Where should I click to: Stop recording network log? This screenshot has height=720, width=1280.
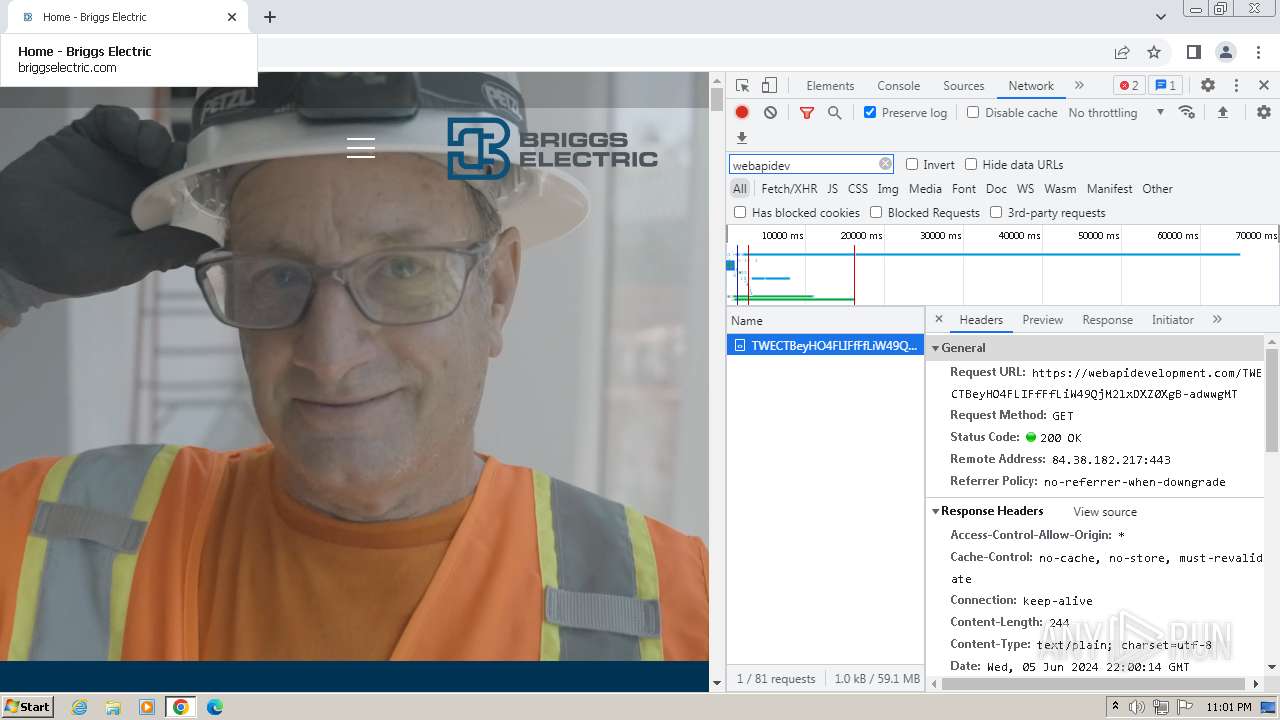pos(742,113)
